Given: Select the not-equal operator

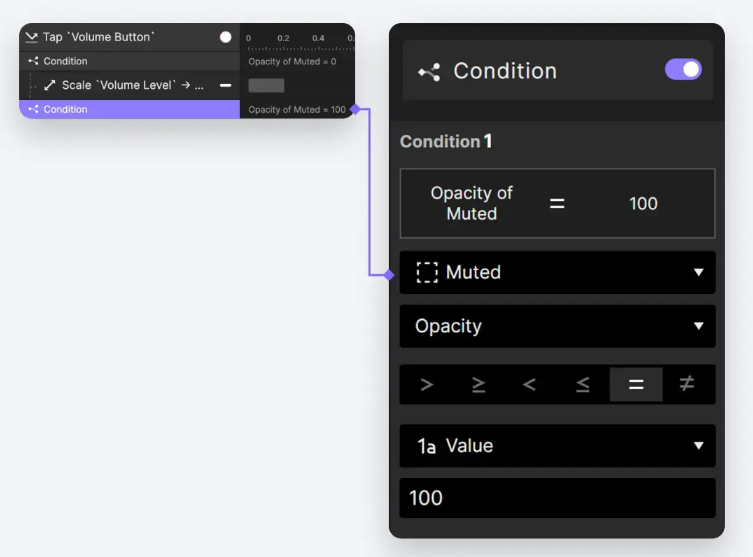Looking at the screenshot, I should click(x=687, y=385).
